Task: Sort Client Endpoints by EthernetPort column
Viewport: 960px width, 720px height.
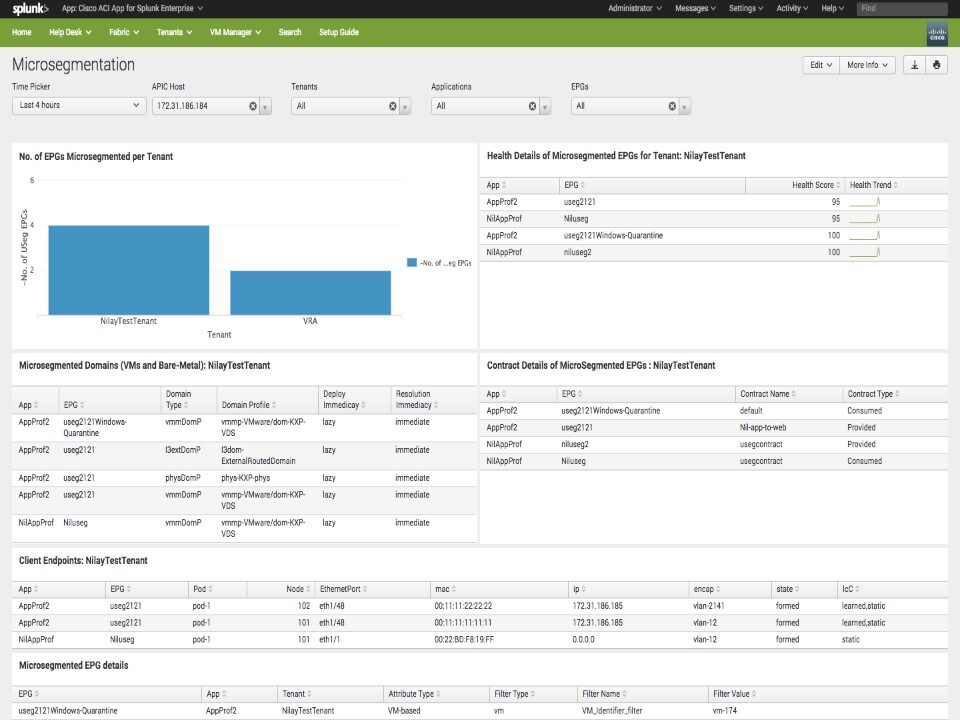Action: pos(343,589)
